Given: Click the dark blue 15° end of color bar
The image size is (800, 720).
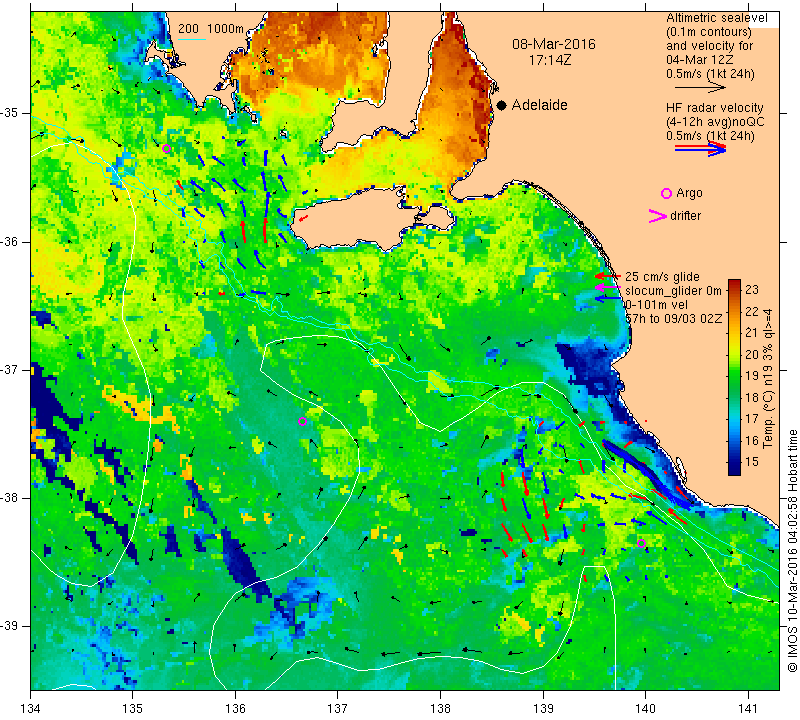Looking at the screenshot, I should click(734, 467).
